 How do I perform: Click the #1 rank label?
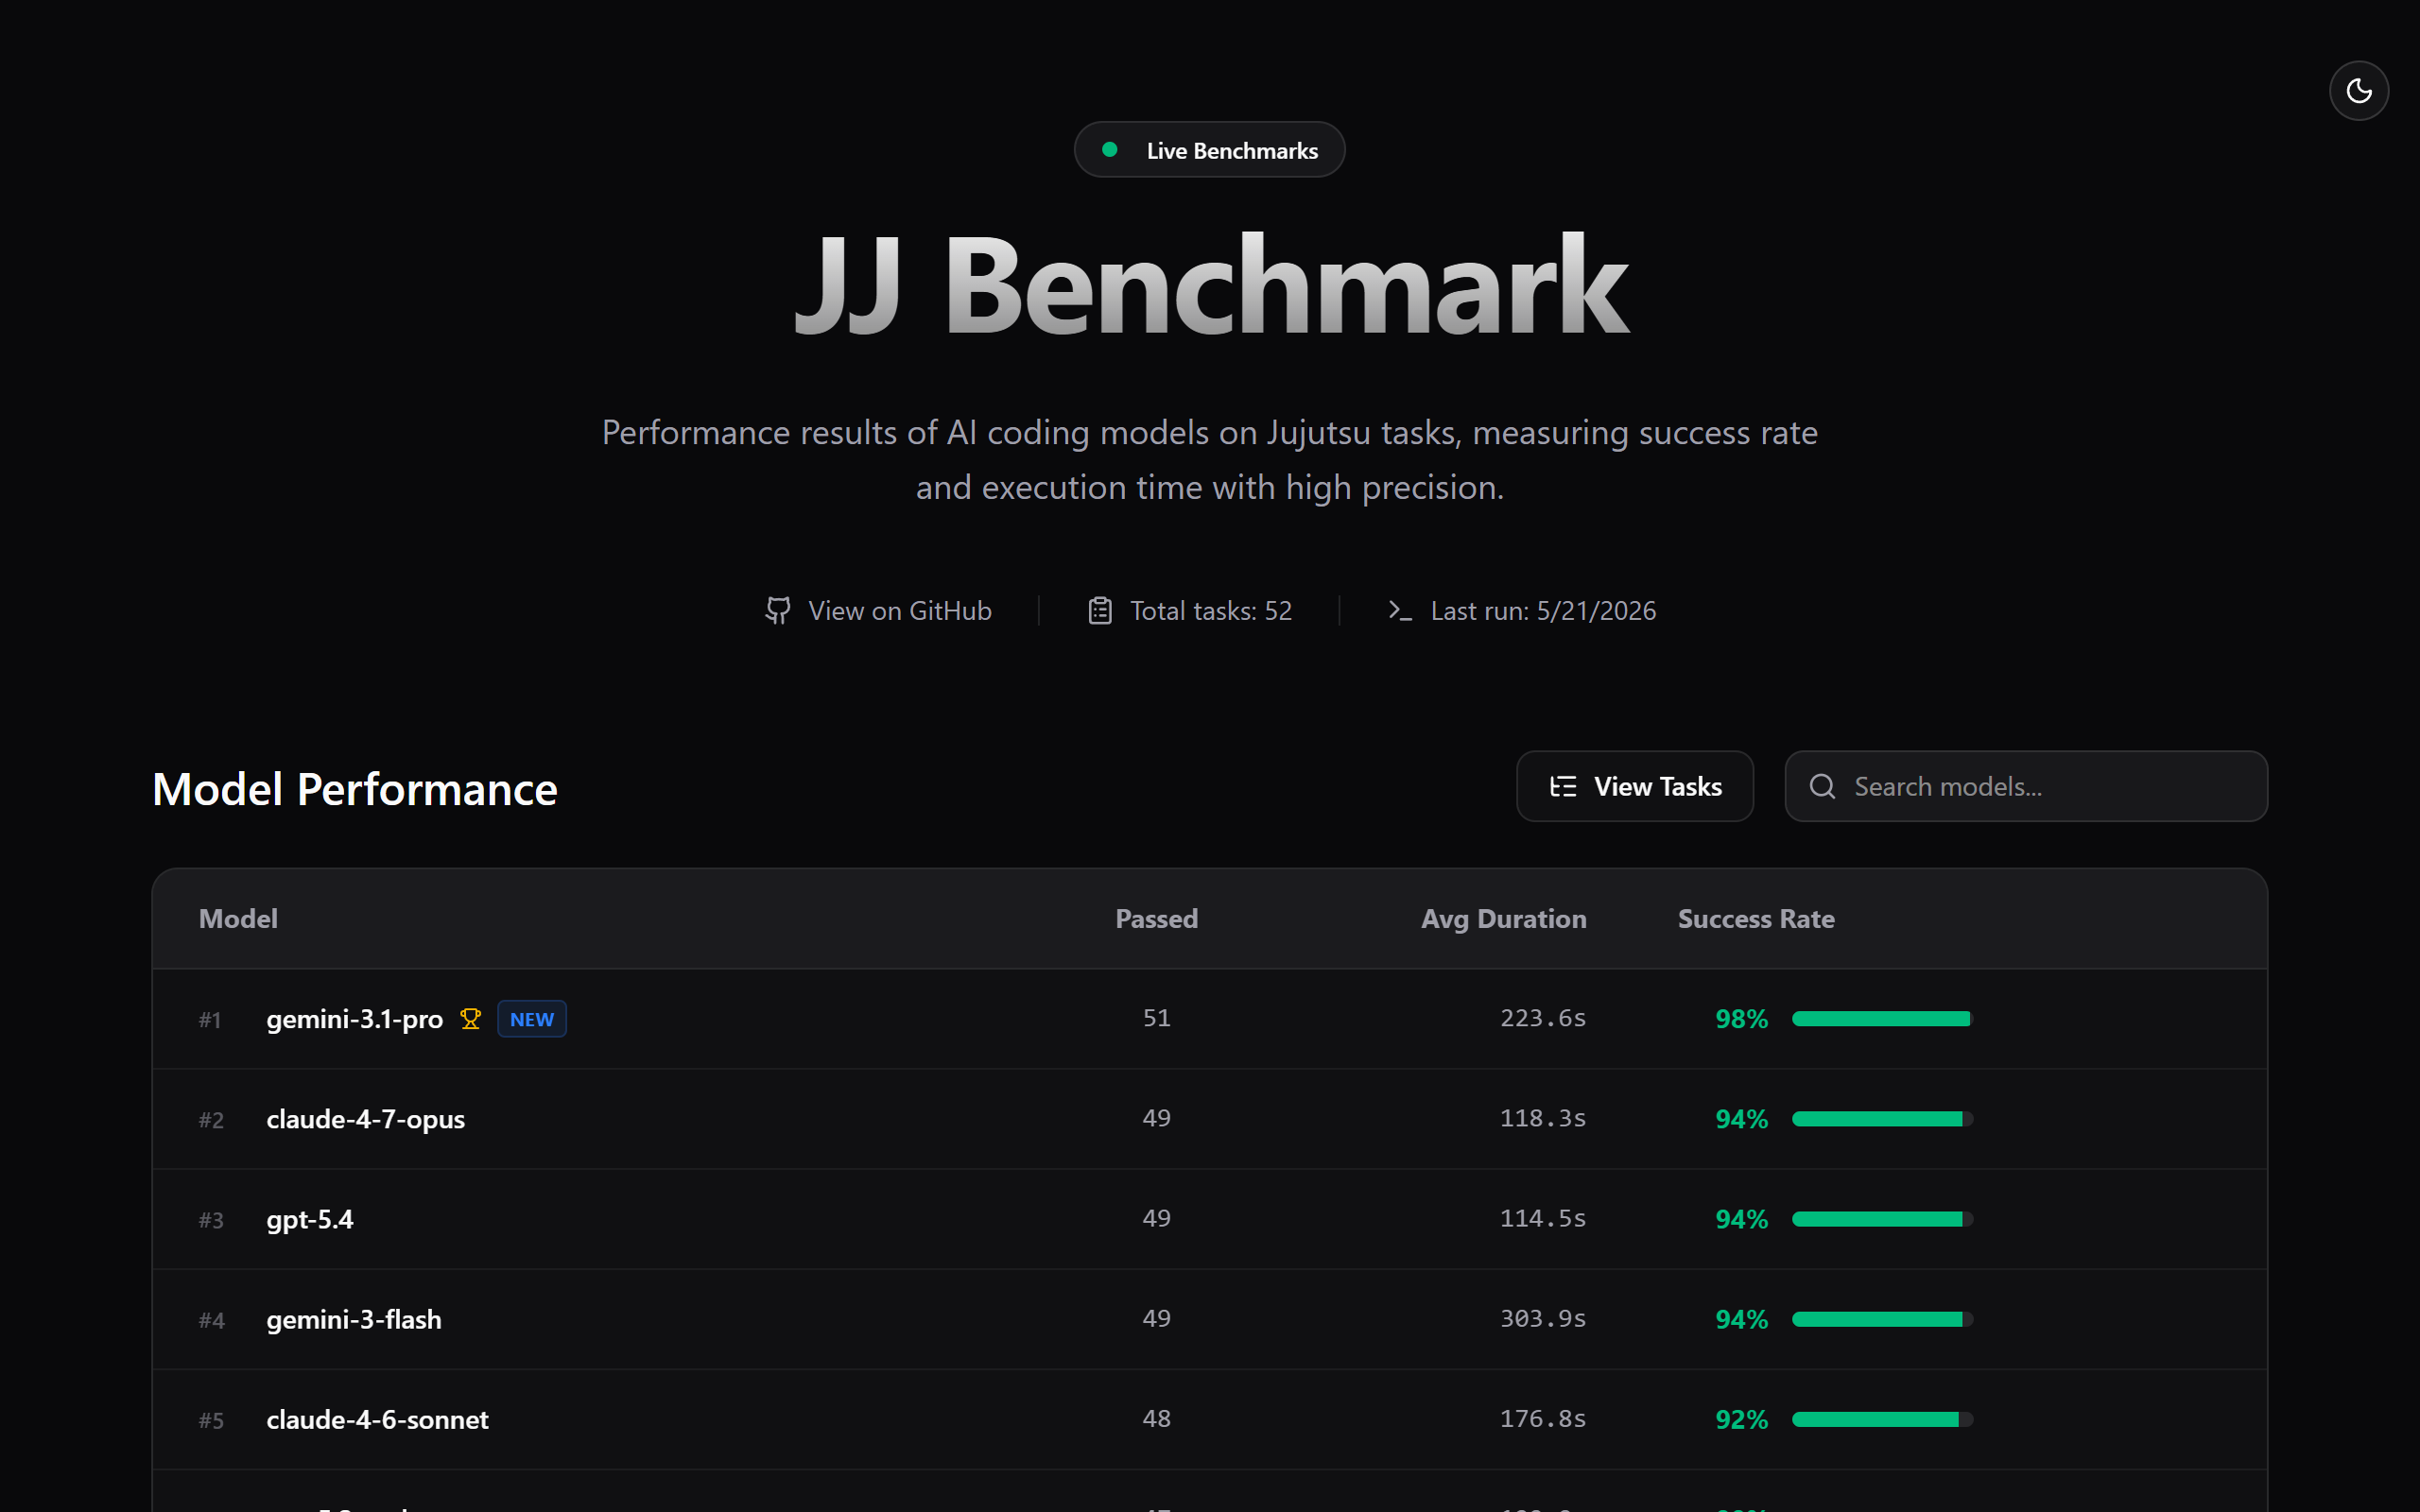[210, 1020]
